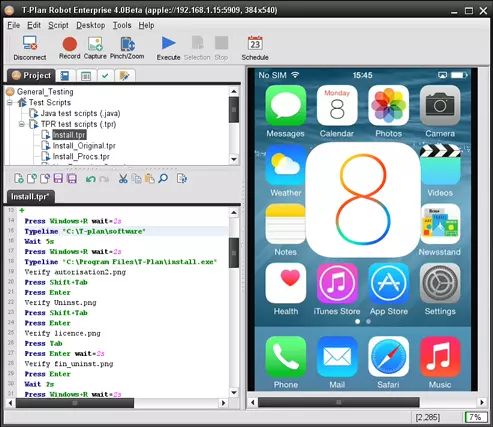This screenshot has height=427, width=493.
Task: Collapse the Test Scripts tree node
Action: (x=10, y=102)
